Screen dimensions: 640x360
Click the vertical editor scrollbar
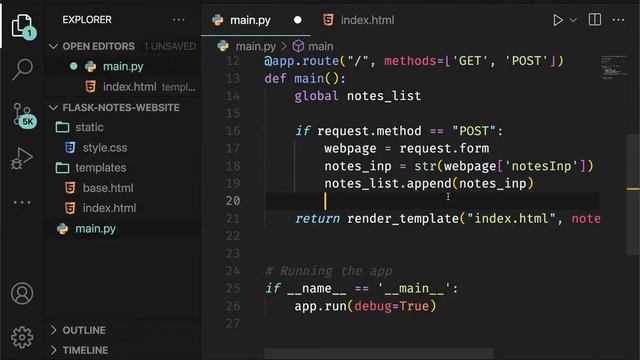tap(633, 194)
